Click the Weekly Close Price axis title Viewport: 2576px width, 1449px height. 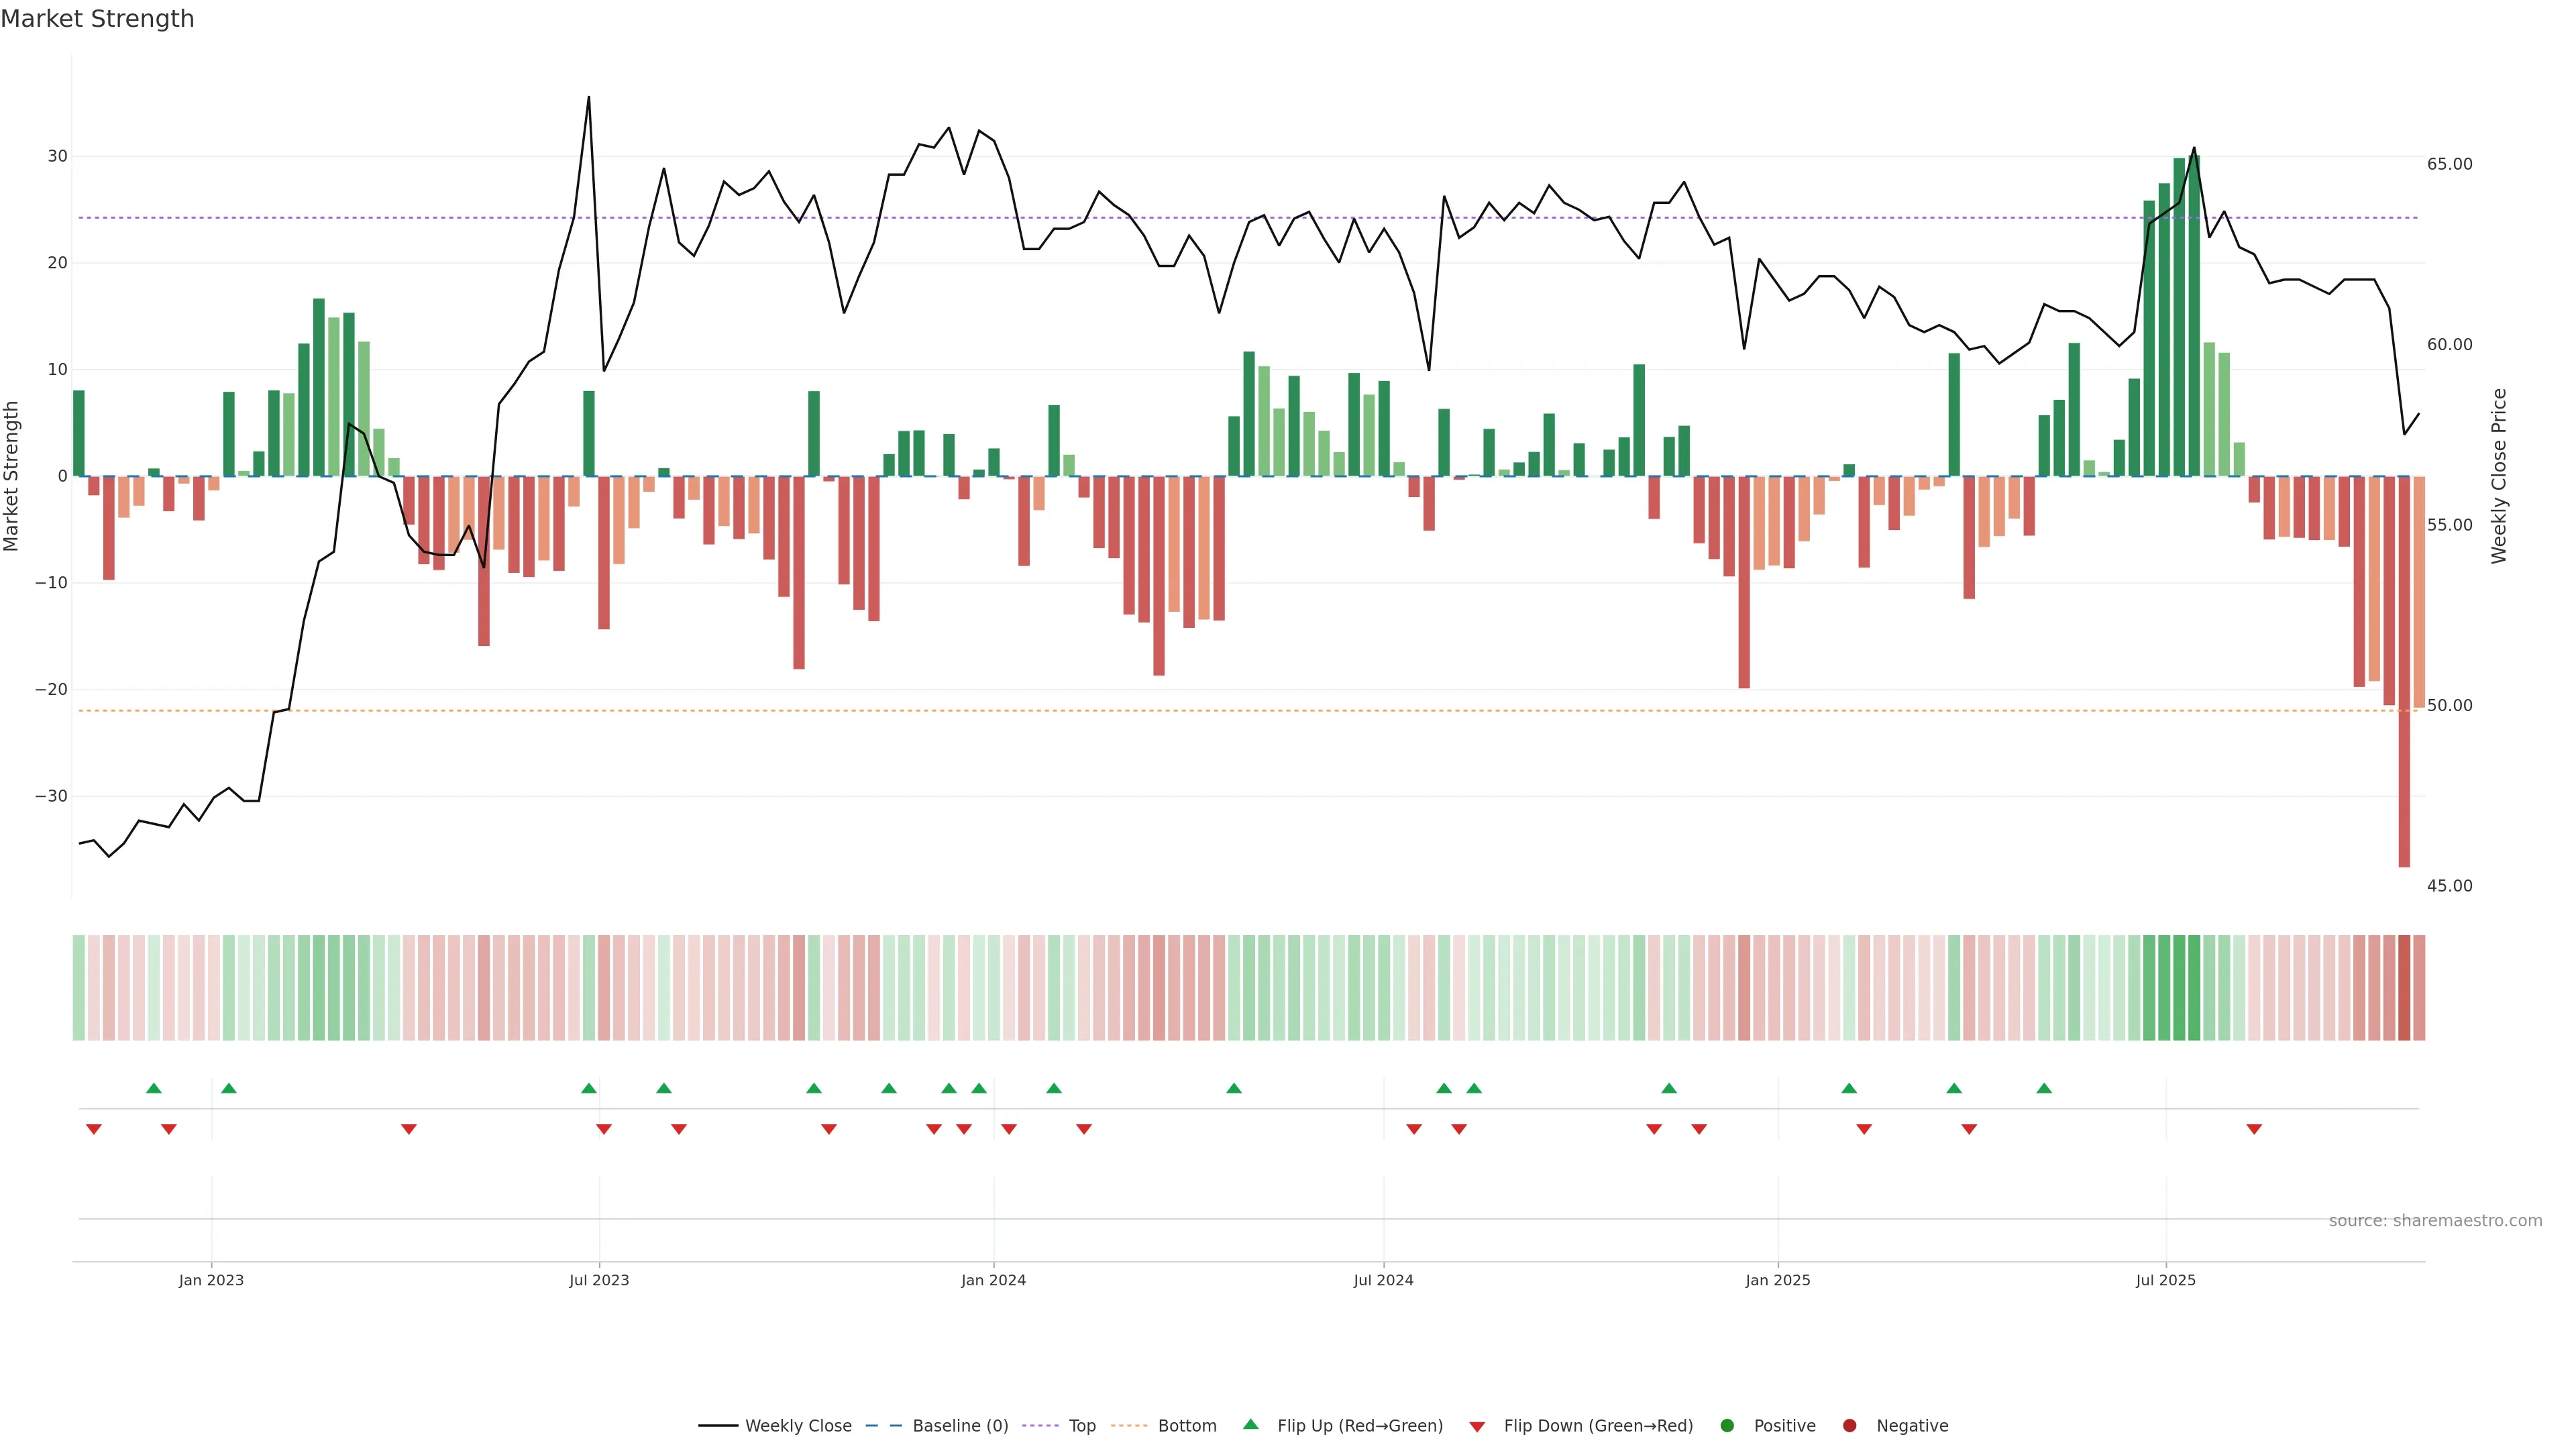2499,476
